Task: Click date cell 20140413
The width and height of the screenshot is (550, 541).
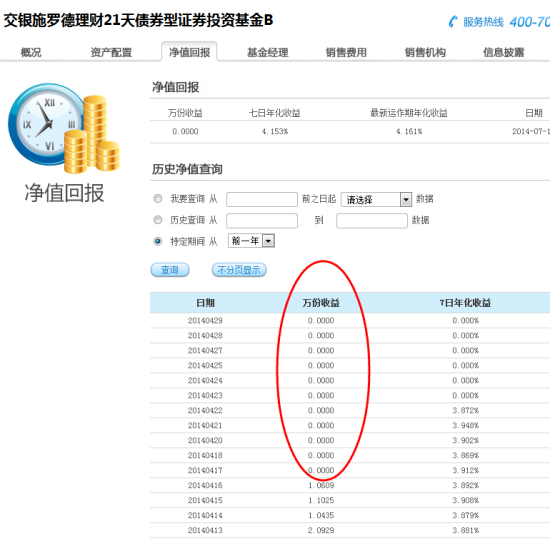Action: click(205, 530)
